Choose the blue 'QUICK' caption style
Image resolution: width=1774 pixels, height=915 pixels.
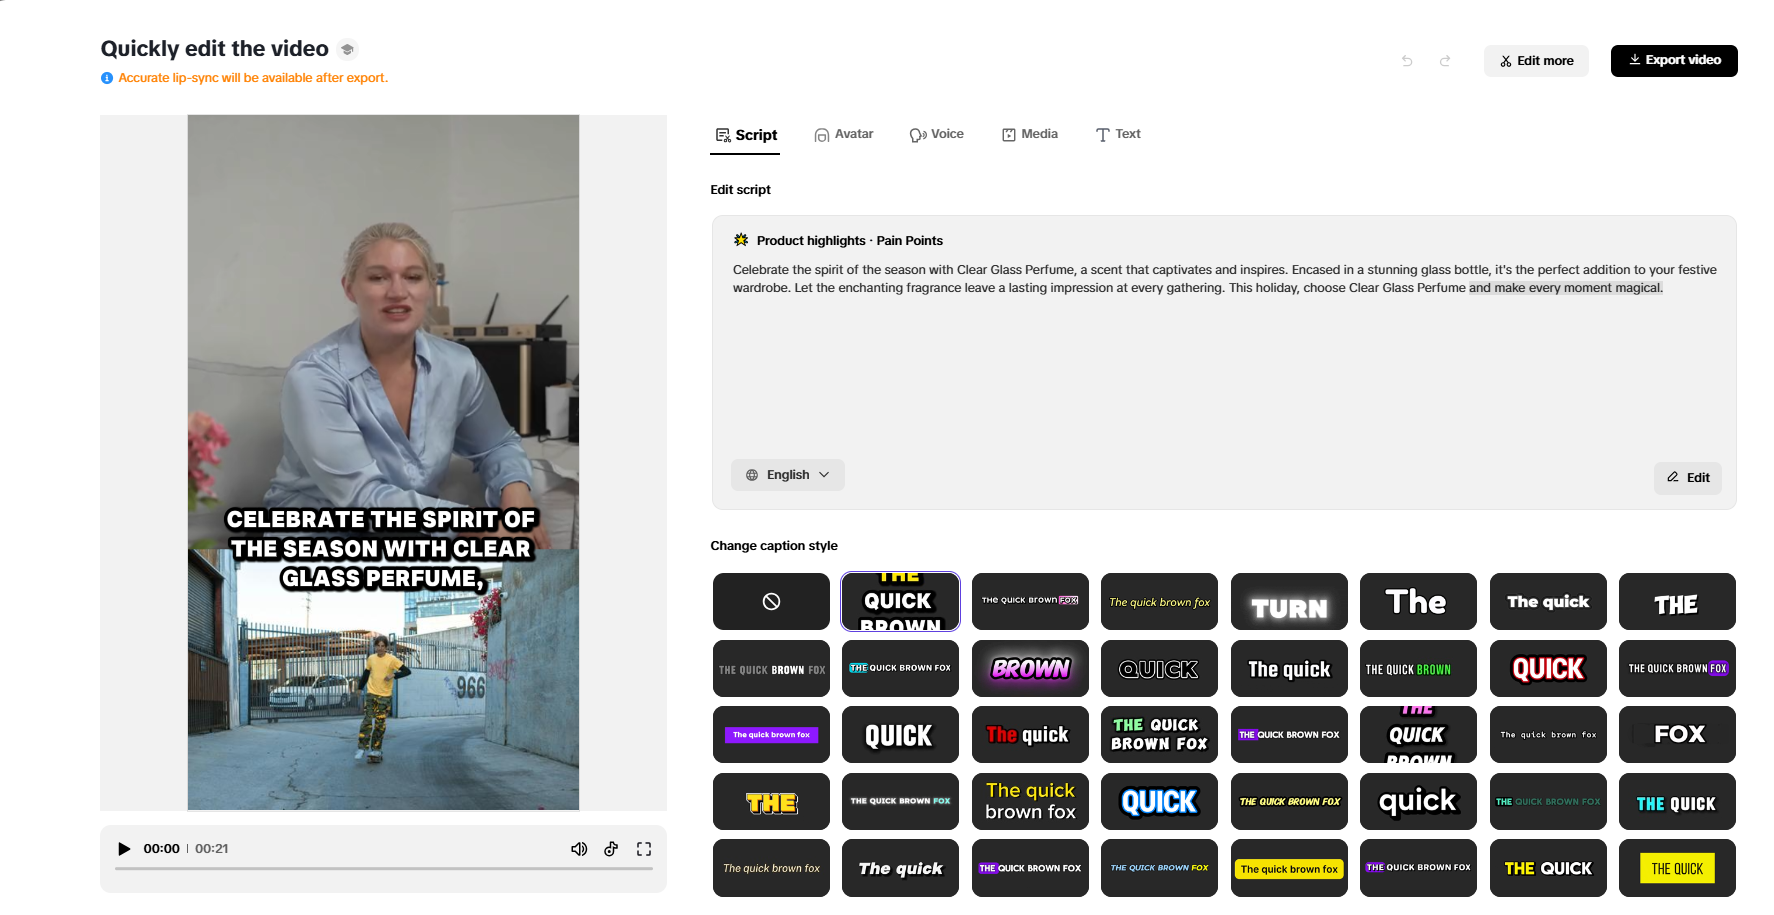pos(1159,802)
